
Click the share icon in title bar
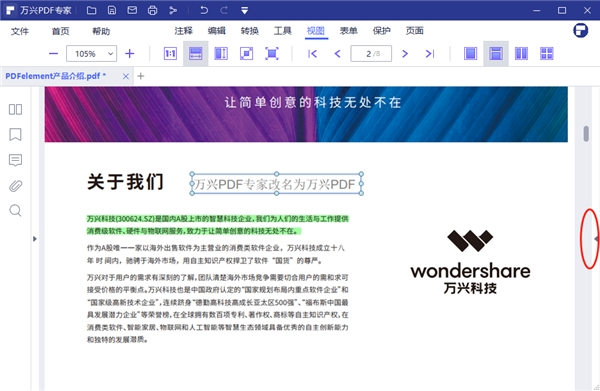(x=173, y=10)
